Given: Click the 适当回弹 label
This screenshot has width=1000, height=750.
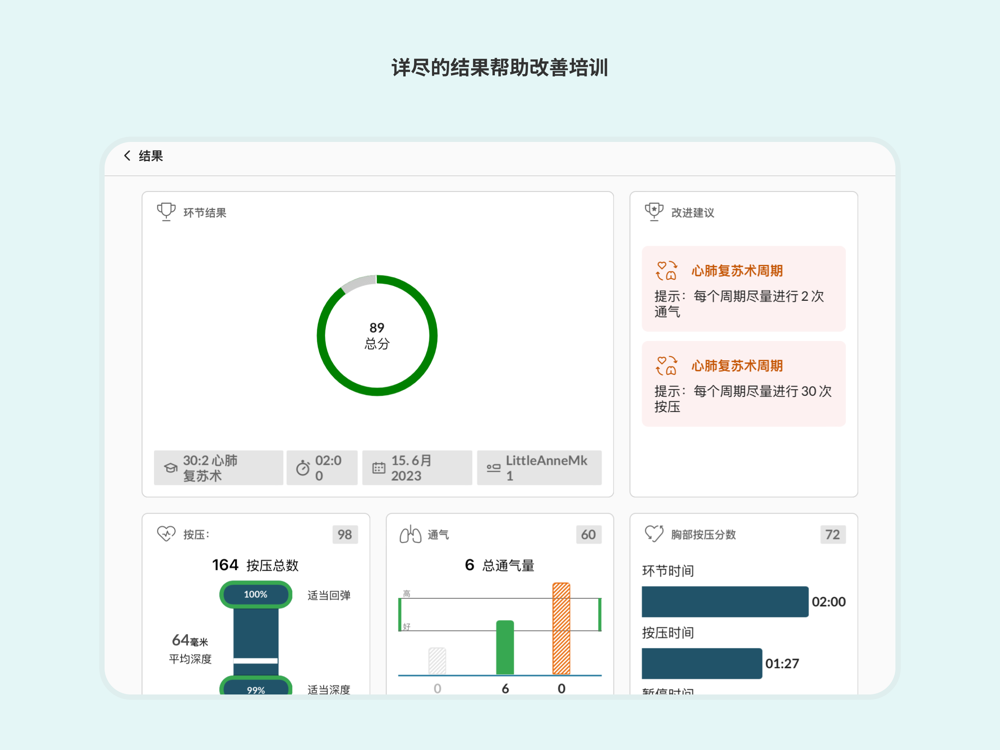Looking at the screenshot, I should [329, 595].
